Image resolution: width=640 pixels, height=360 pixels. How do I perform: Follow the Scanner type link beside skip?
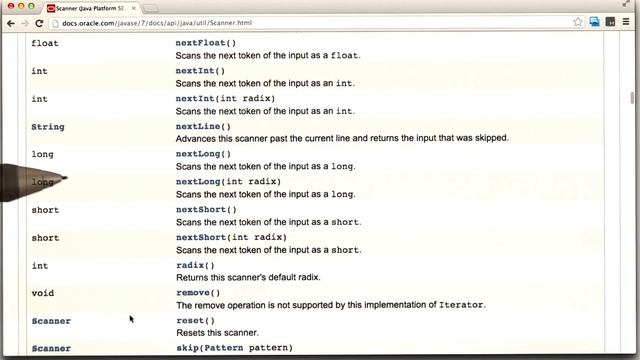[51, 348]
